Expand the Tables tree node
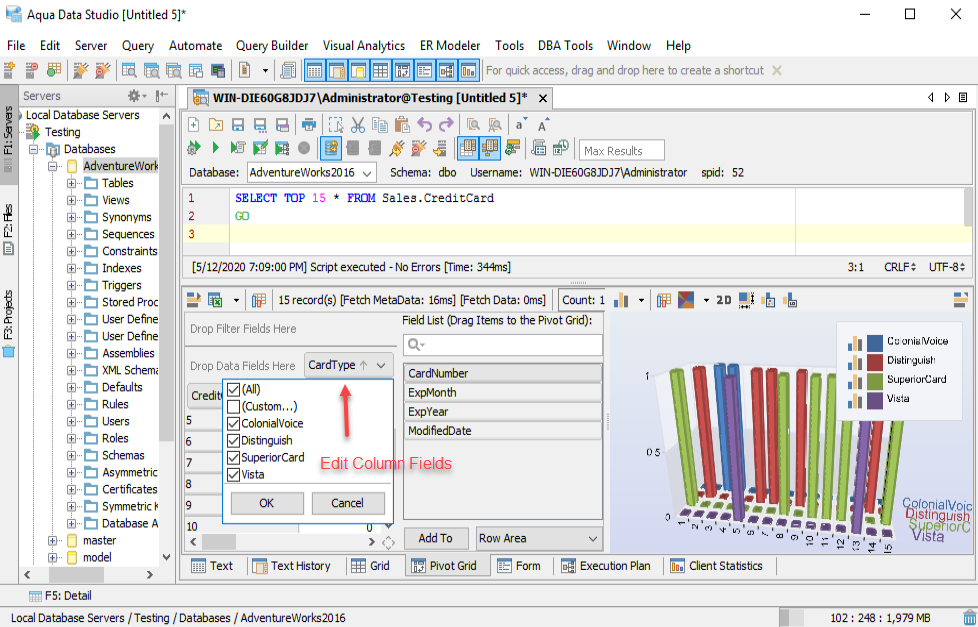The image size is (978, 627). click(x=72, y=183)
